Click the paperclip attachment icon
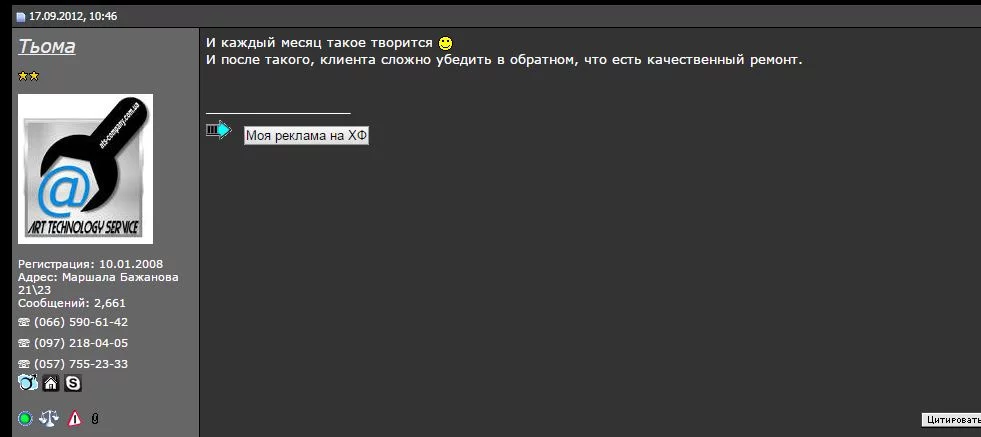981x437 pixels. (95, 419)
